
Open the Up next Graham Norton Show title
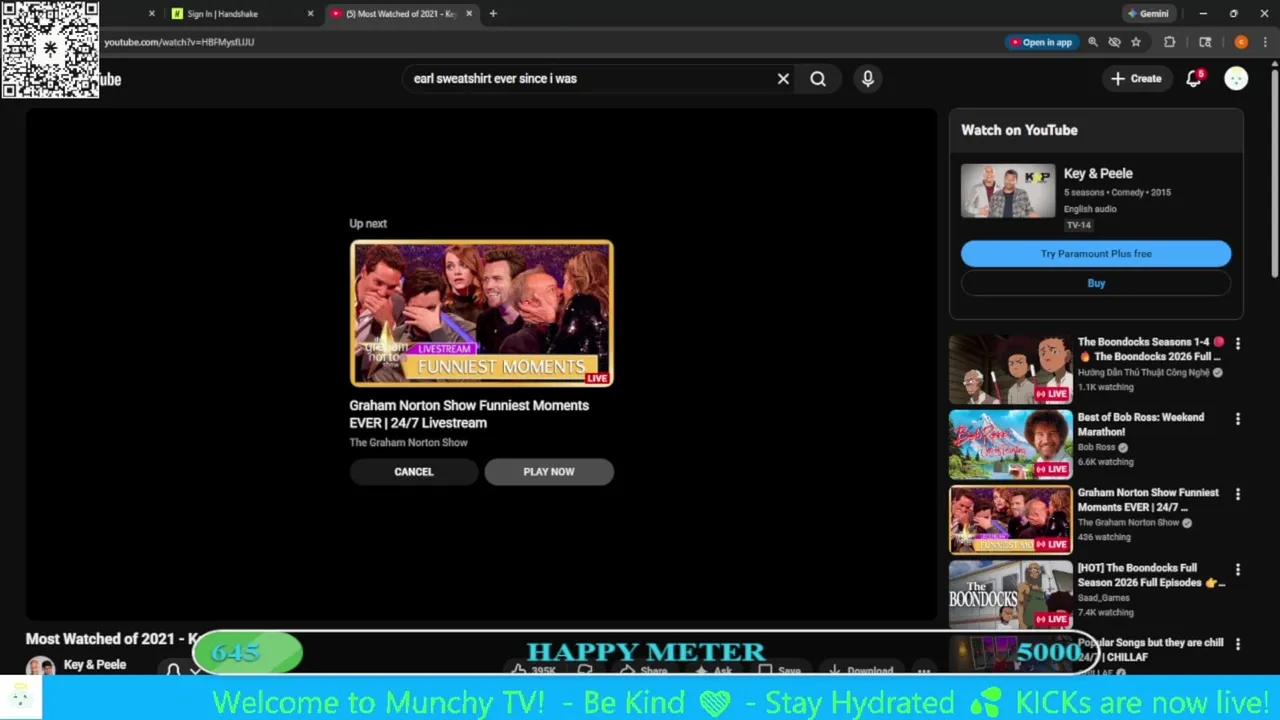469,414
